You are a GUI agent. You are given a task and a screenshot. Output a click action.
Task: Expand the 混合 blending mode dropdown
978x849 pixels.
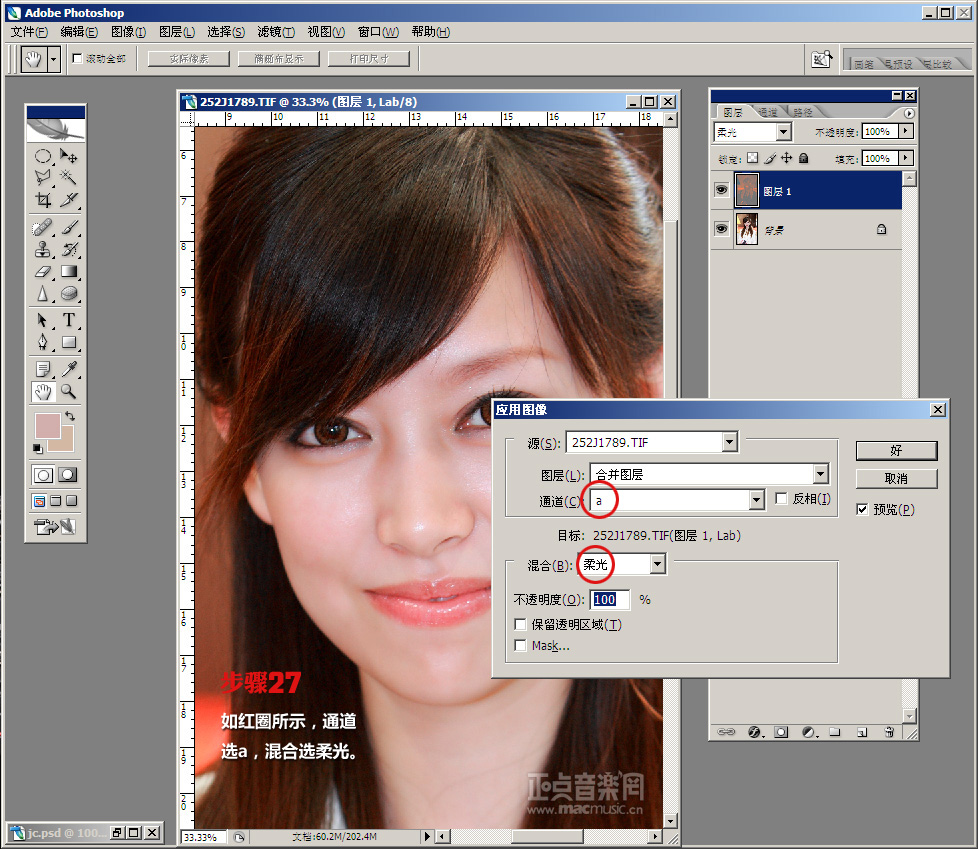coord(657,565)
